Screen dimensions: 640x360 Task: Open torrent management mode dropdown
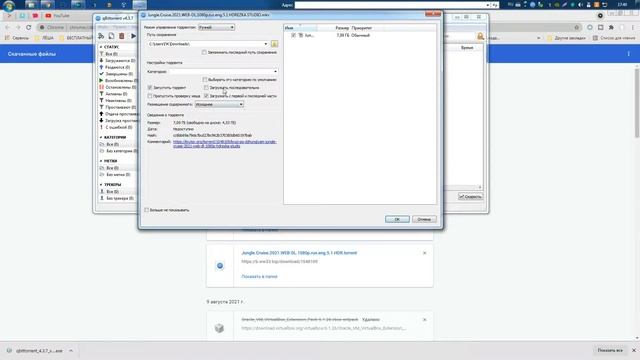(216, 27)
